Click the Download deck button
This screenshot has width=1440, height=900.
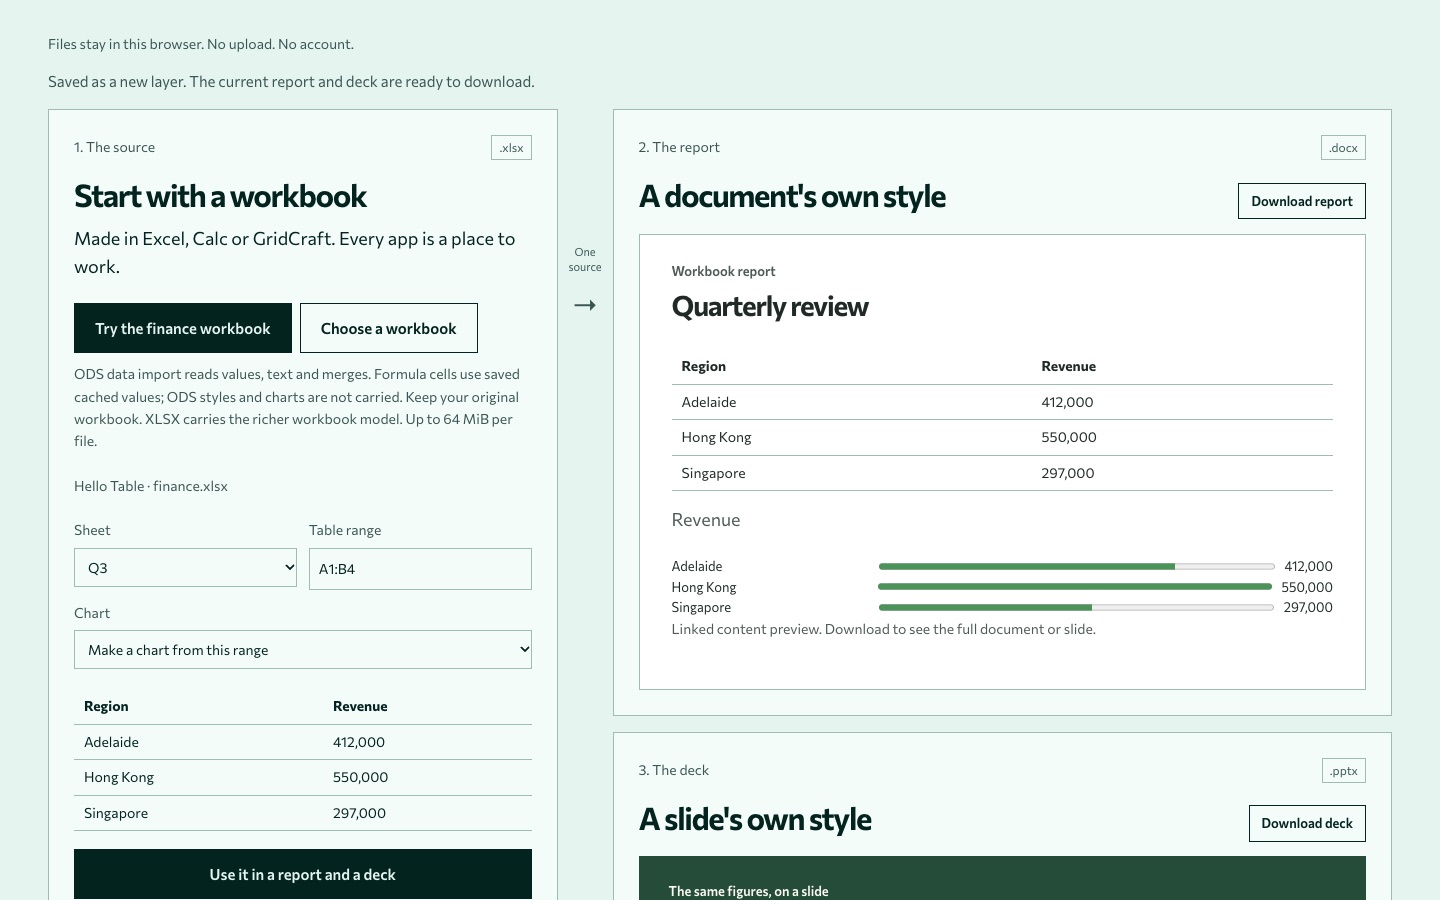click(x=1307, y=823)
